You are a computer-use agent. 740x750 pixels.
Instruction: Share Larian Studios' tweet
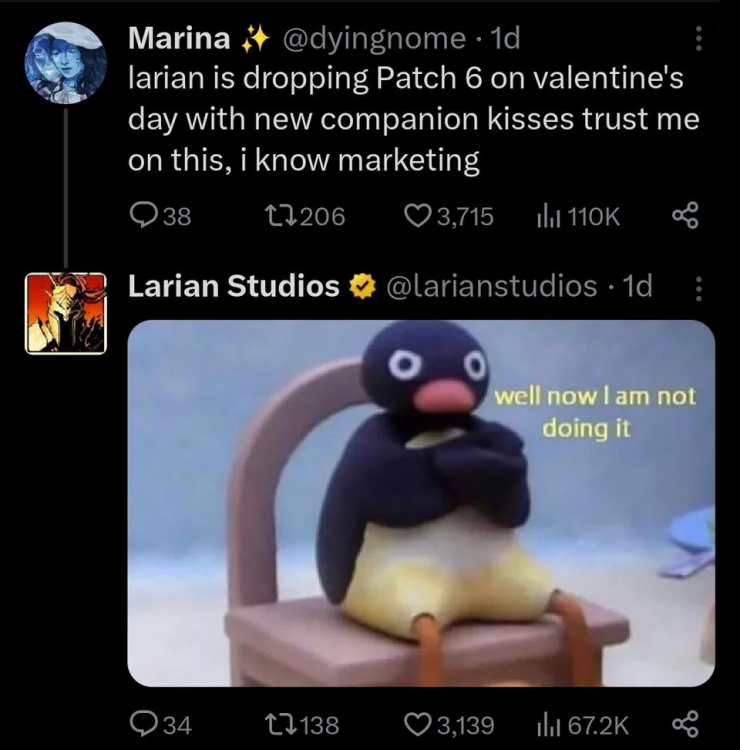click(685, 723)
